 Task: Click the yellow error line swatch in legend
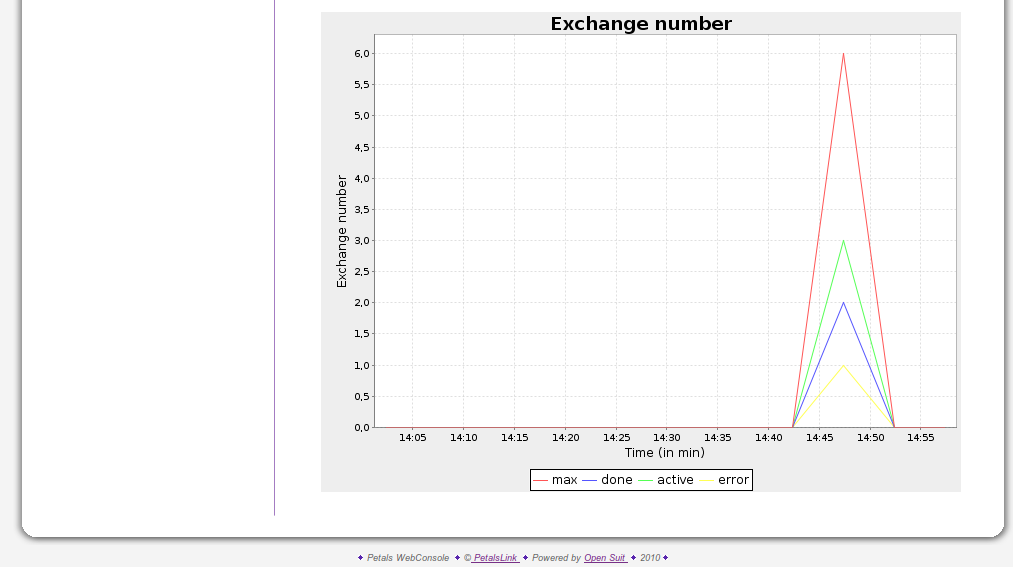point(707,481)
